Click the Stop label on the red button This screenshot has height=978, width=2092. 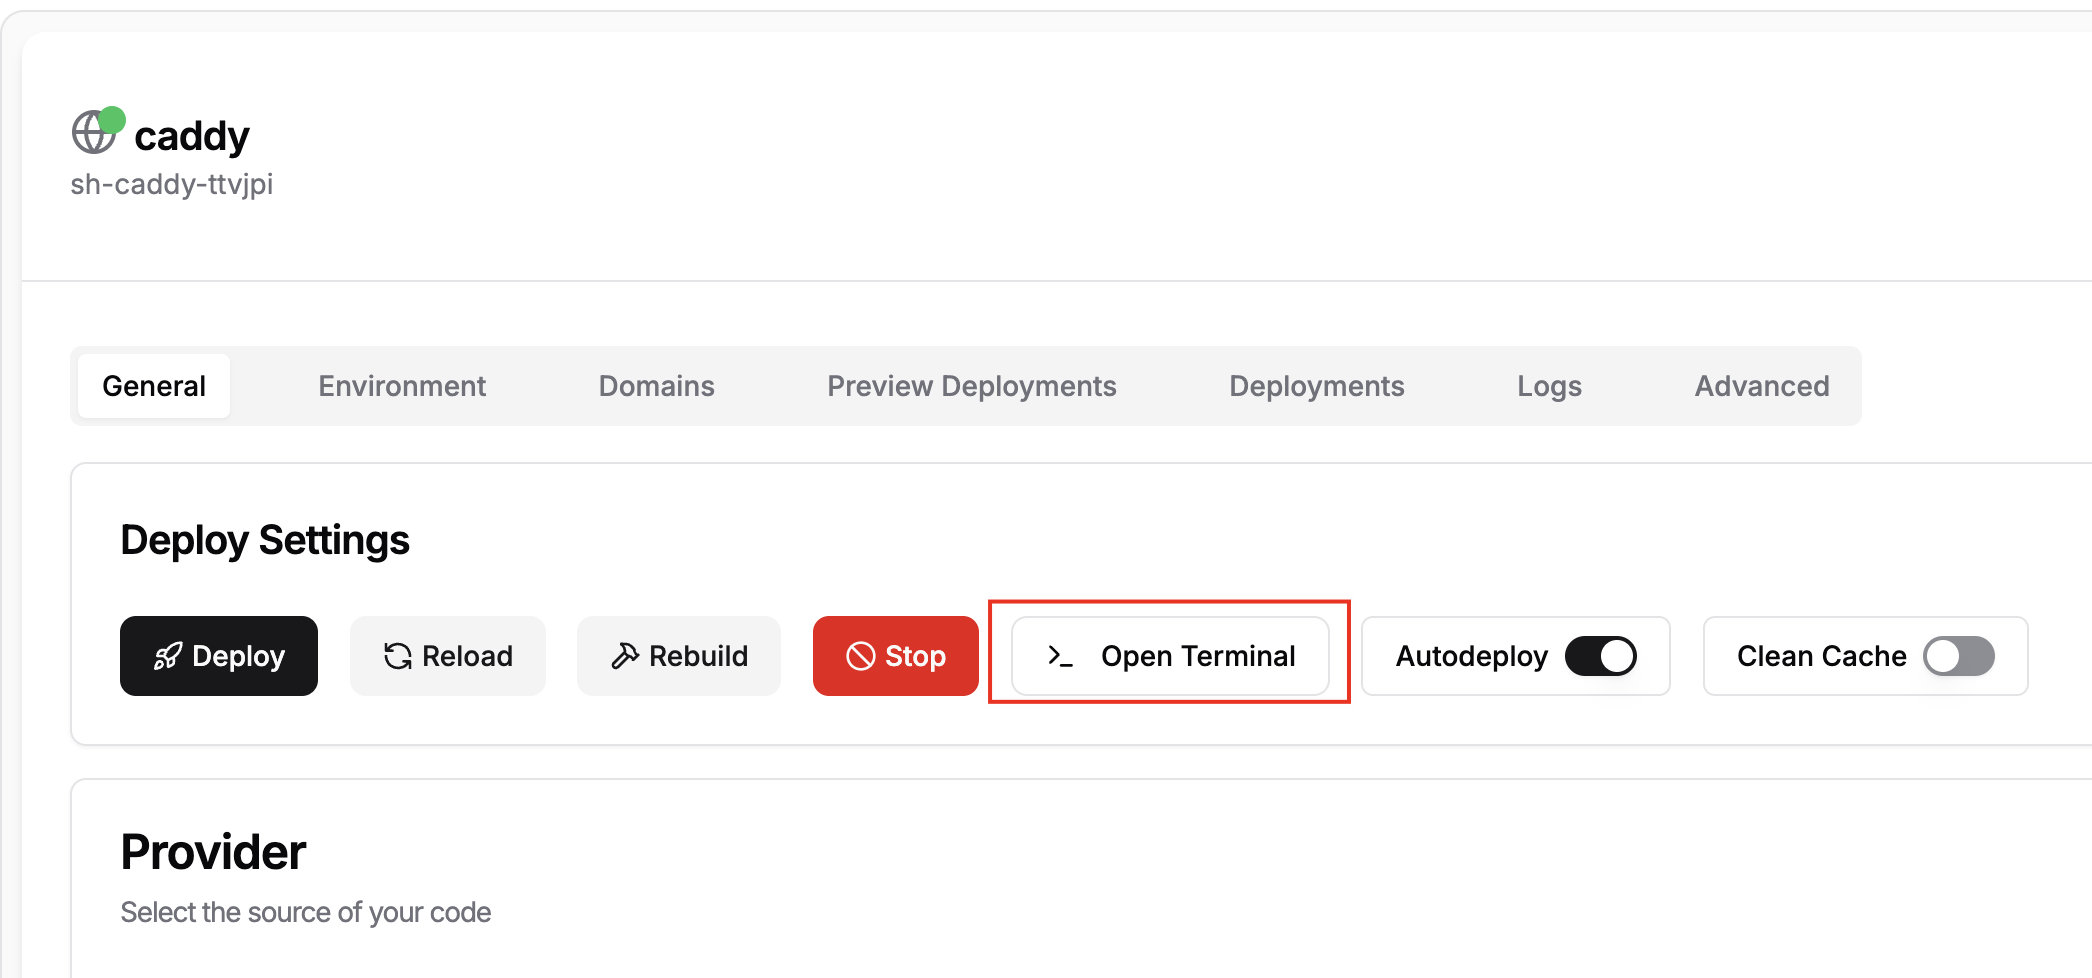click(x=915, y=656)
